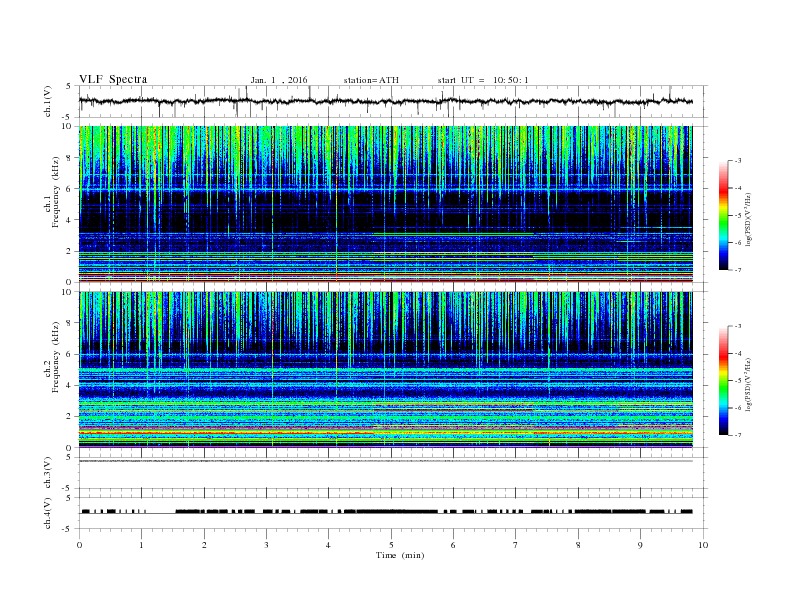The image size is (792, 612).
Task: Click the ch.2 colorbar 'log(PSD)(V²/Hz)' label
Action: 748,384
